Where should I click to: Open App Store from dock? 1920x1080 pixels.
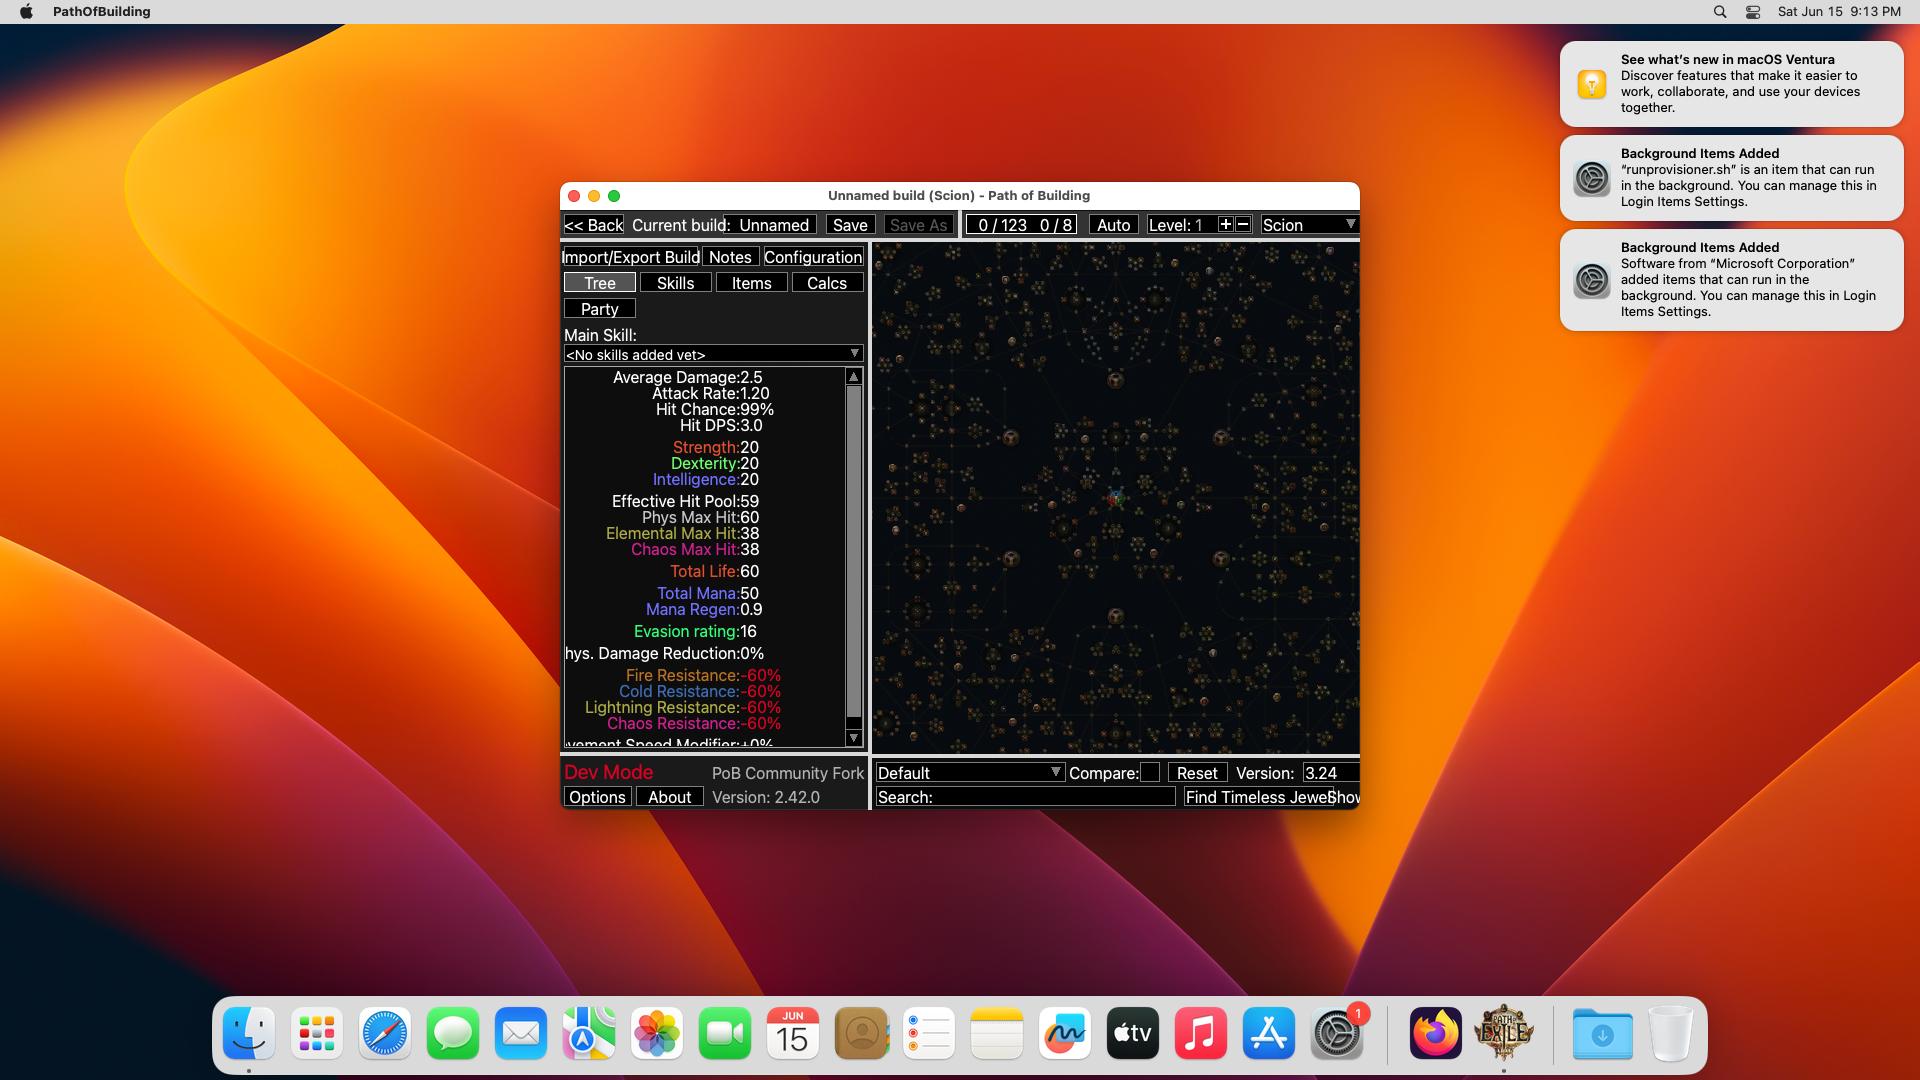point(1269,1033)
